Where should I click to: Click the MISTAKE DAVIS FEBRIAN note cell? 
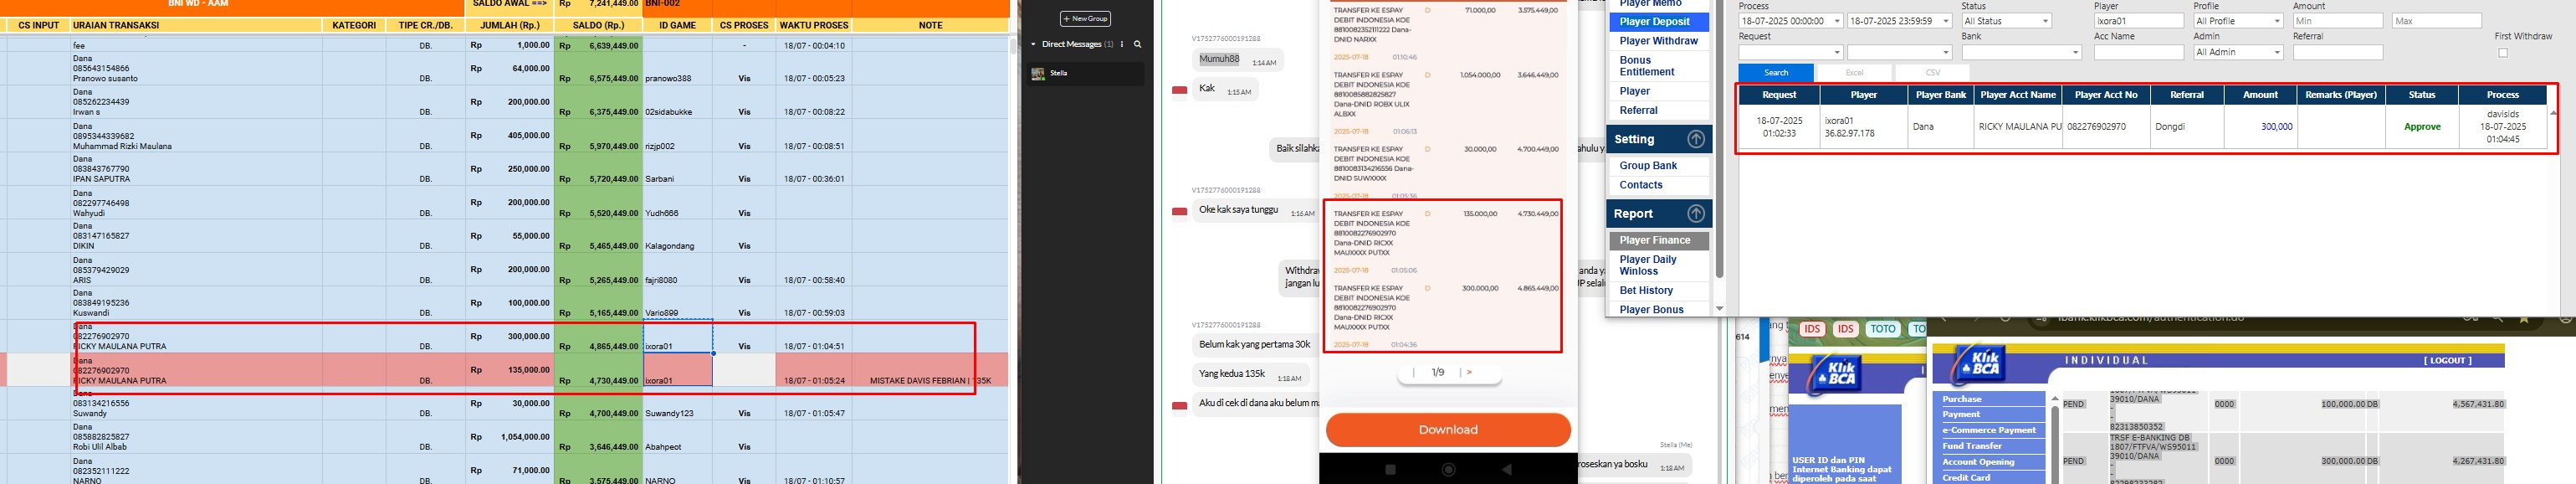tap(931, 370)
